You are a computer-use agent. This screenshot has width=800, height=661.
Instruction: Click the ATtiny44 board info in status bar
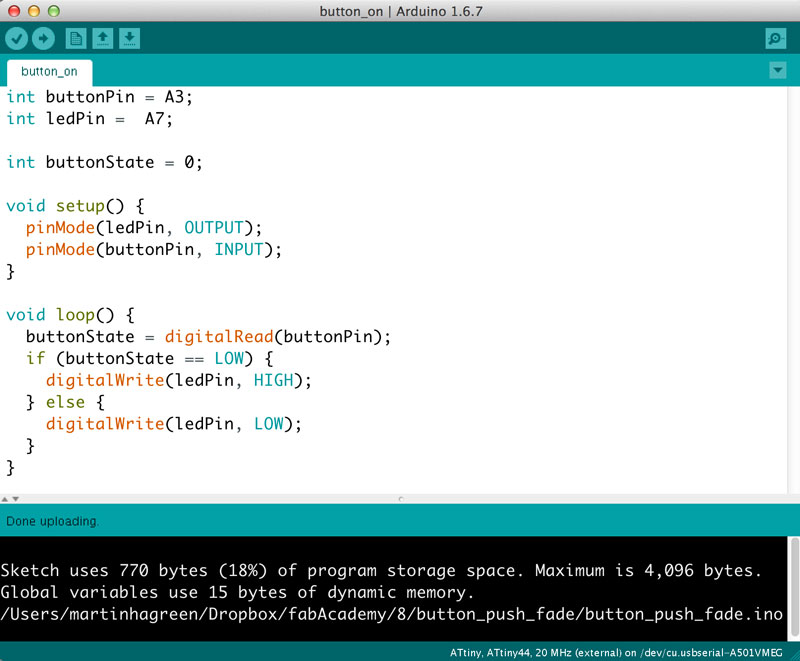click(x=616, y=653)
